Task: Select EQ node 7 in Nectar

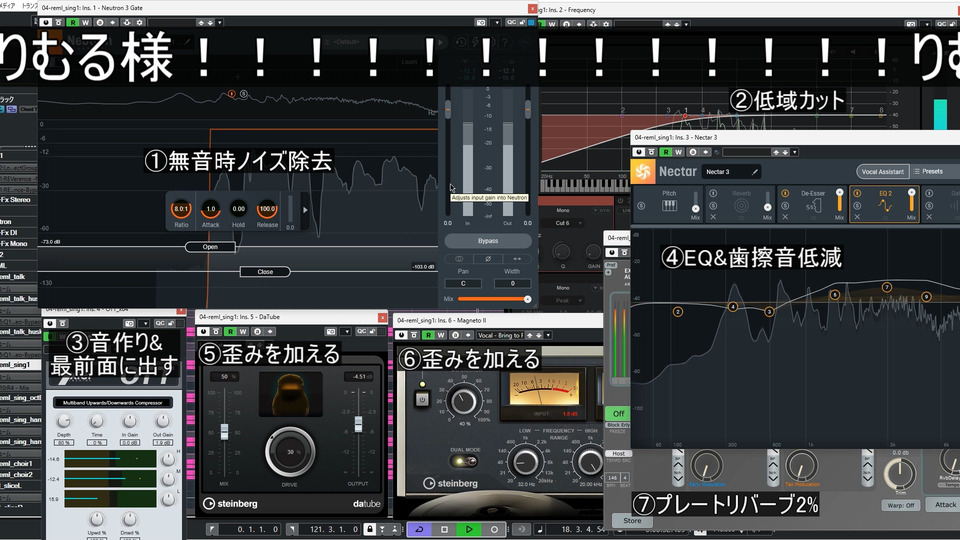Action: click(887, 287)
